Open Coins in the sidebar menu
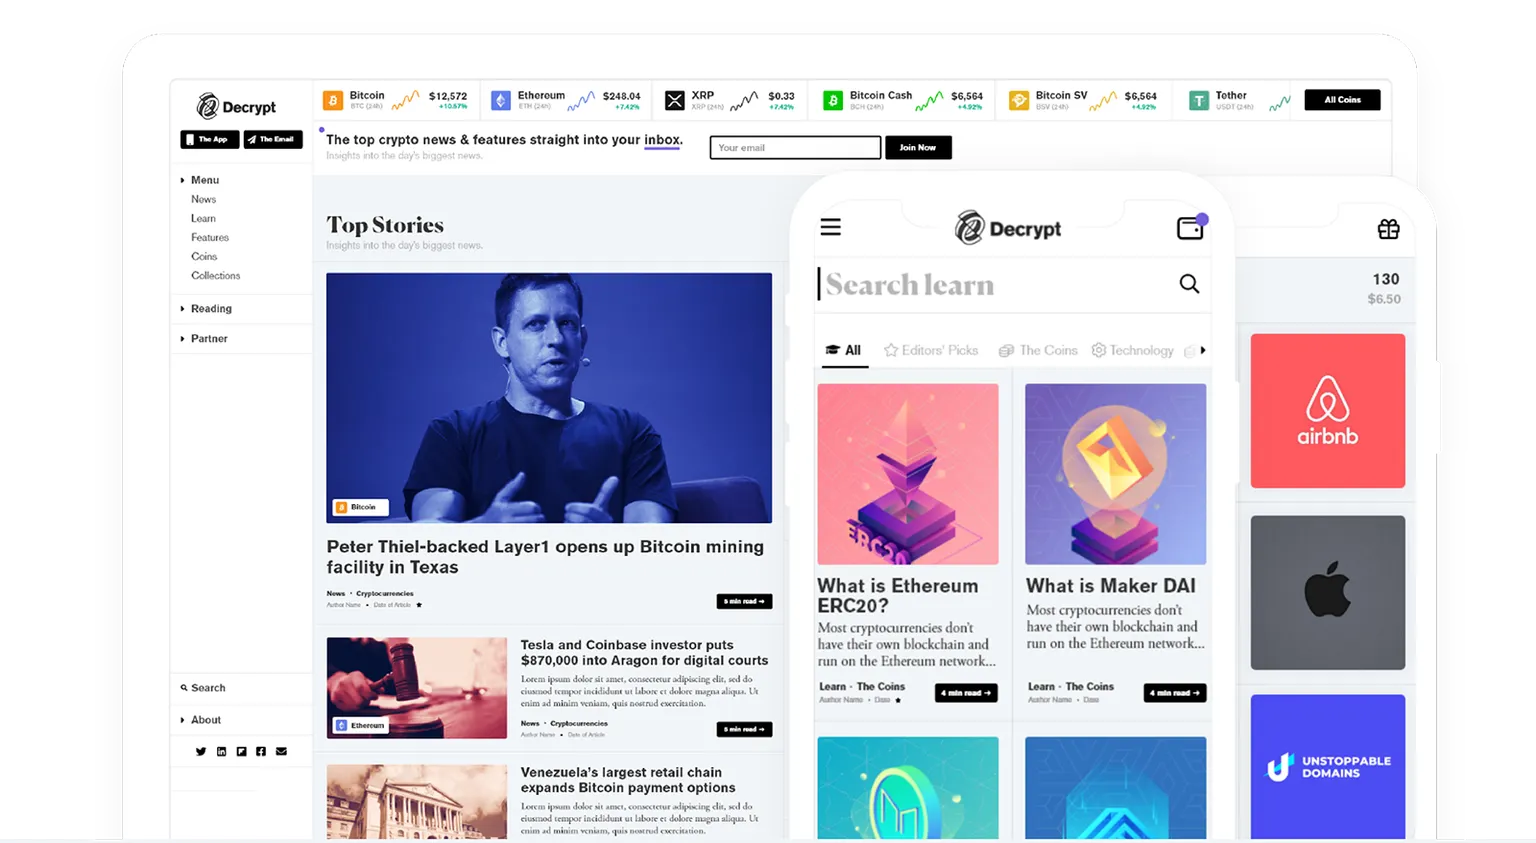Viewport: 1536px width, 843px height. point(204,256)
